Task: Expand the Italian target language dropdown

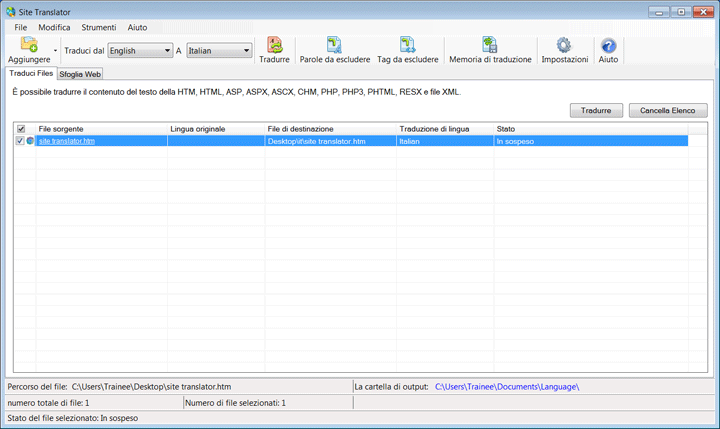Action: click(x=219, y=51)
